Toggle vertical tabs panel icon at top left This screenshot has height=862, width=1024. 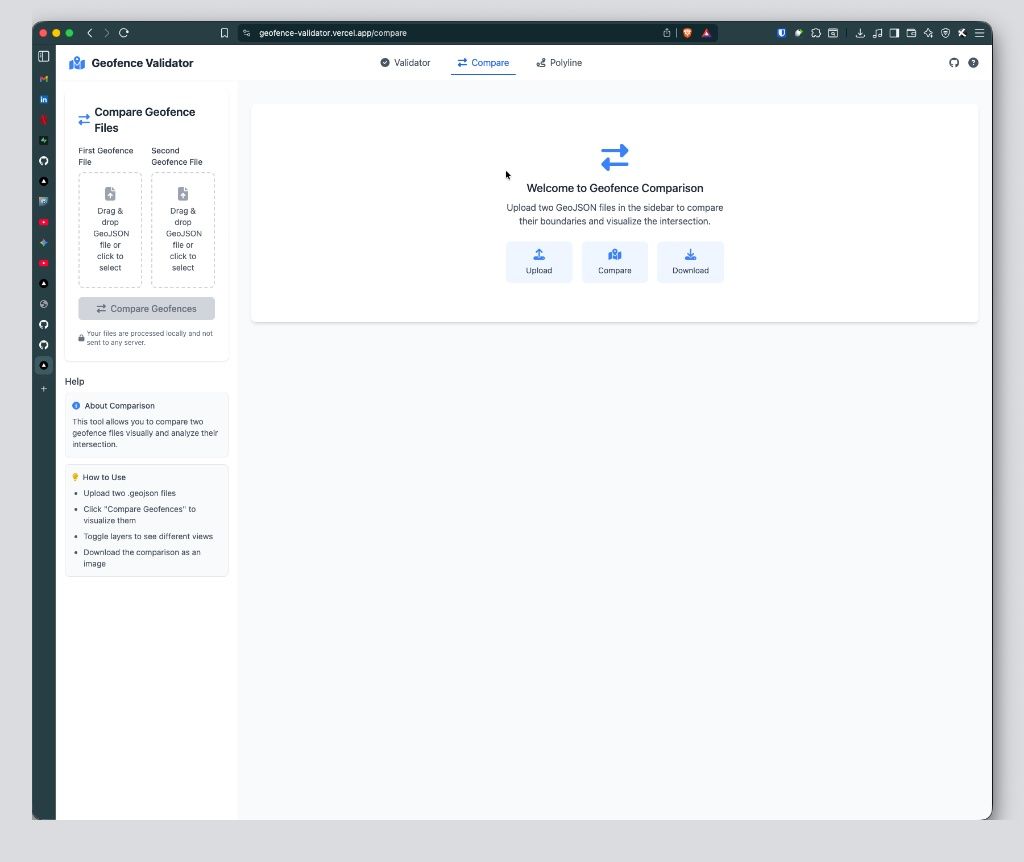pyautogui.click(x=44, y=56)
